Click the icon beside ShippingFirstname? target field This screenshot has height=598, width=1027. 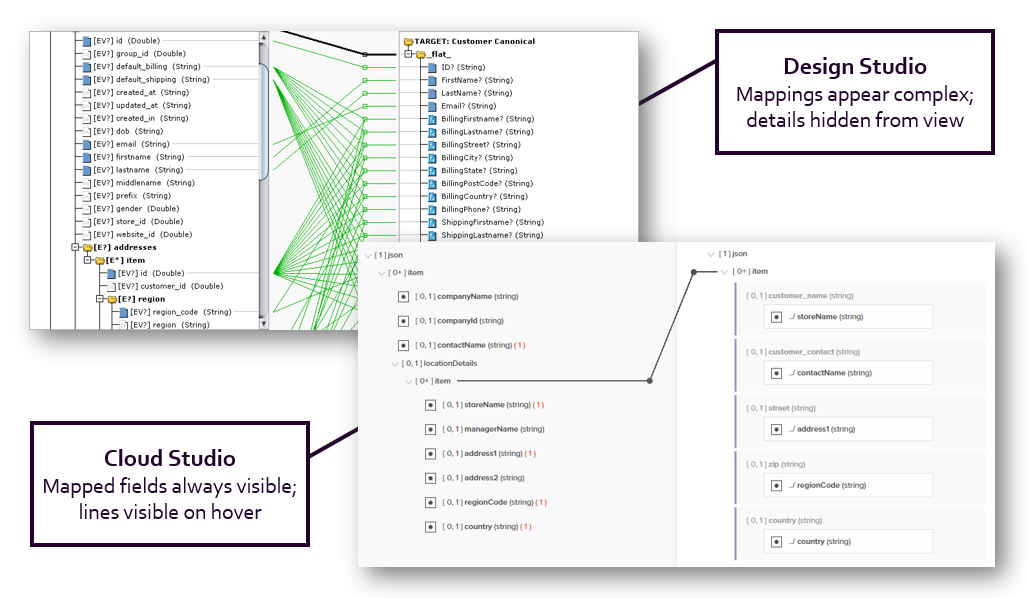pyautogui.click(x=432, y=223)
